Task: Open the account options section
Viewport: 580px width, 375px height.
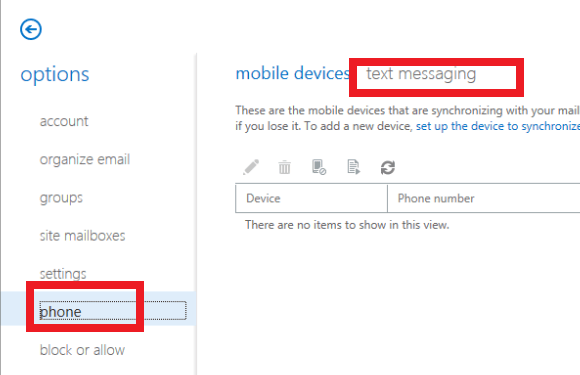Action: [x=64, y=121]
